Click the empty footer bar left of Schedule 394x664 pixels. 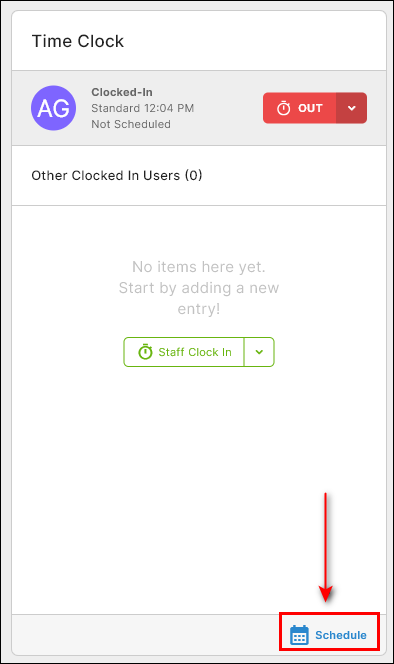coord(145,635)
